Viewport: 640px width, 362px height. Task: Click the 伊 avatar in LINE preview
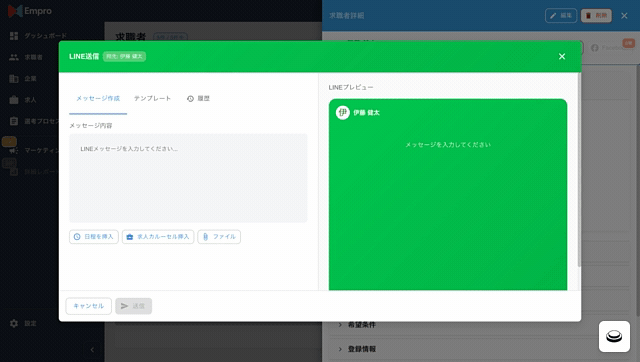point(342,112)
